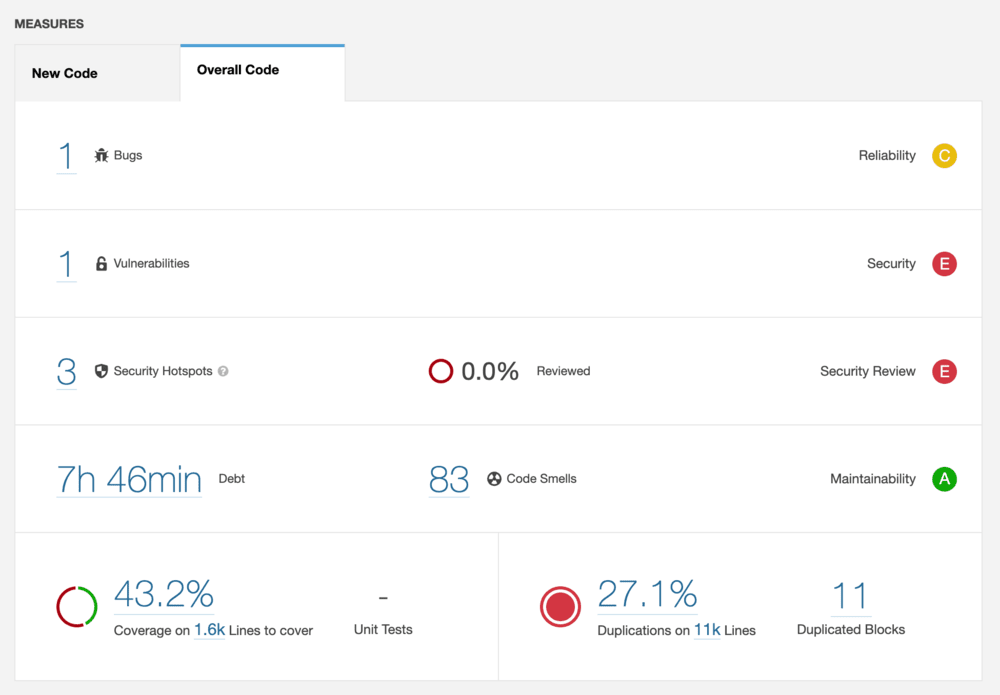Image resolution: width=1000 pixels, height=695 pixels.
Task: Click the Security rating badge E
Action: (944, 263)
